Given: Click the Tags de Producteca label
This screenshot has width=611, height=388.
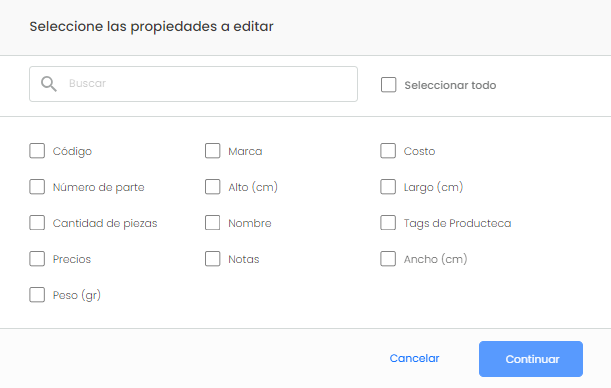Looking at the screenshot, I should pyautogui.click(x=457, y=223).
